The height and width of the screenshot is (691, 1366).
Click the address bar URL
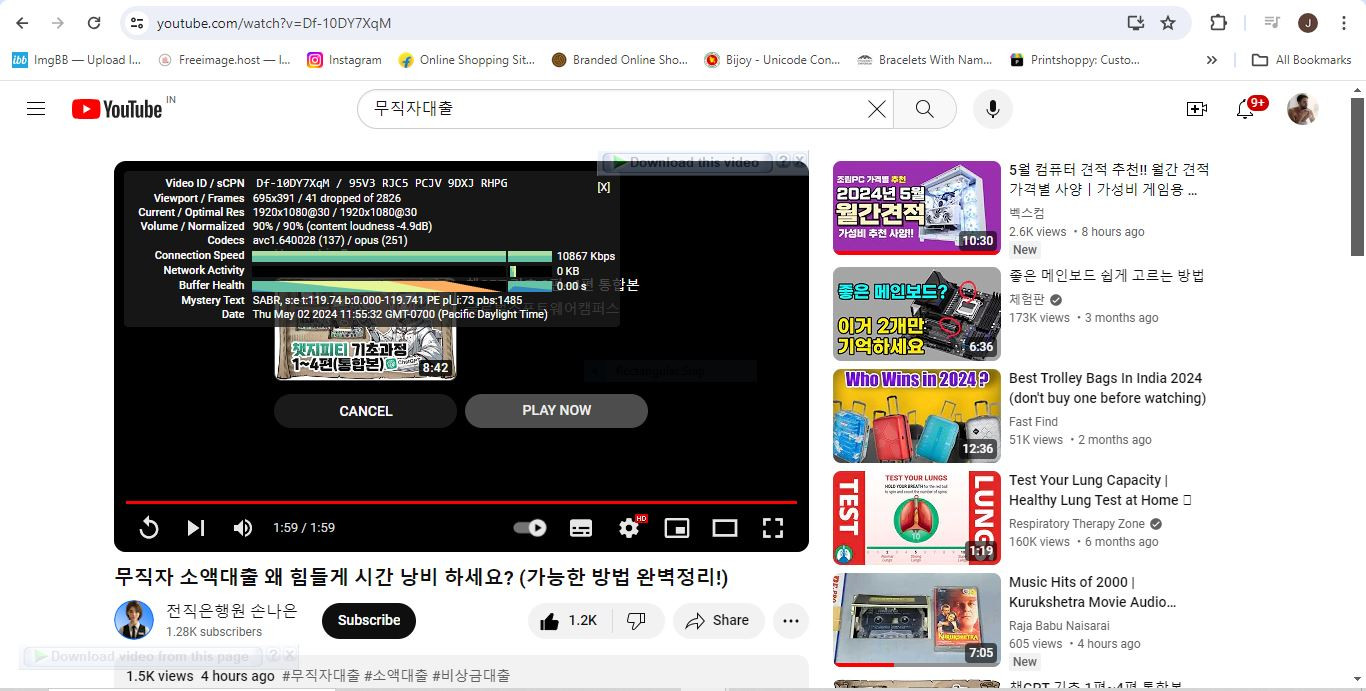274,23
